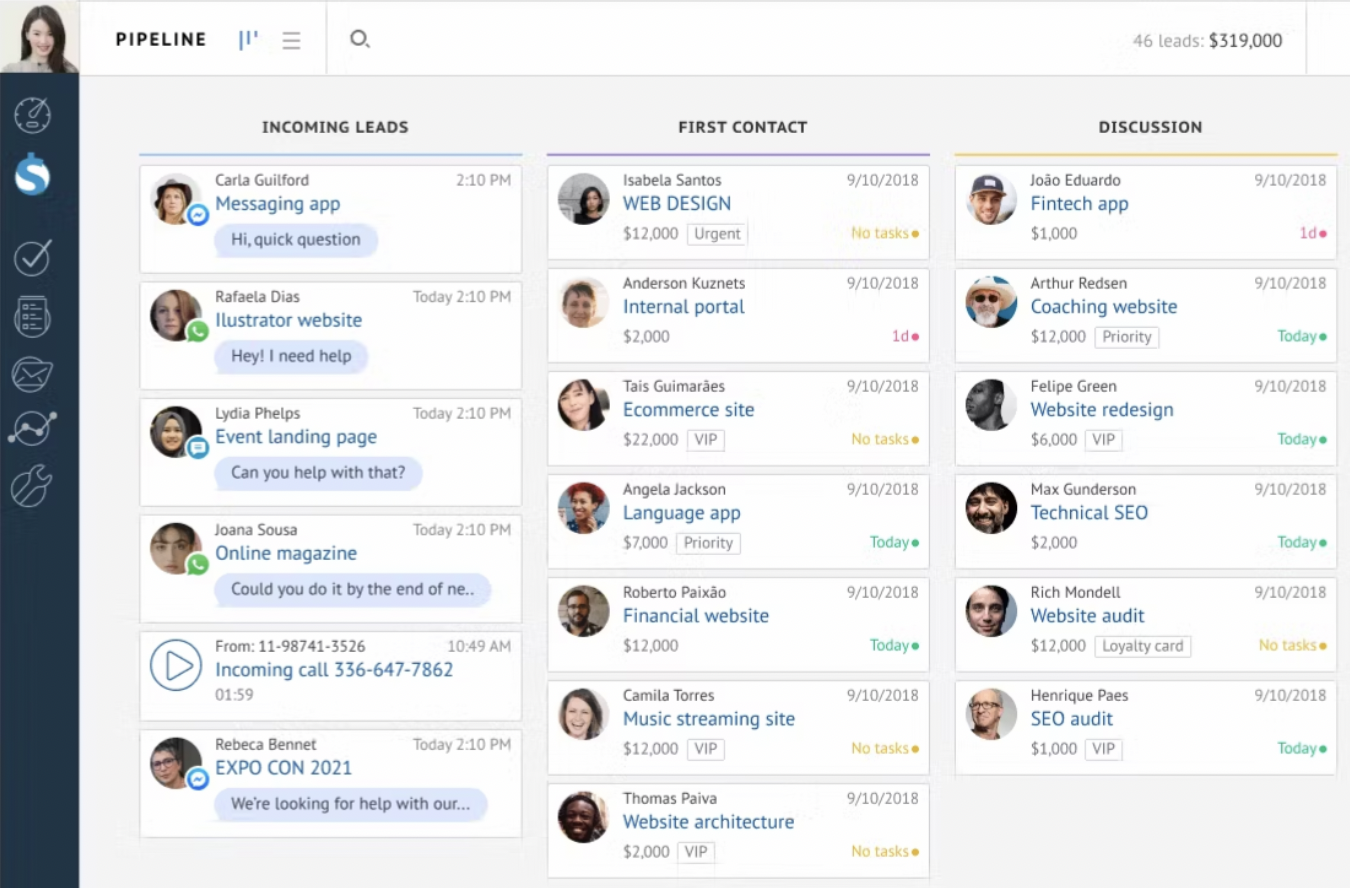This screenshot has width=1350, height=888.
Task: Open the Lists clipboard icon in sidebar
Action: click(32, 316)
